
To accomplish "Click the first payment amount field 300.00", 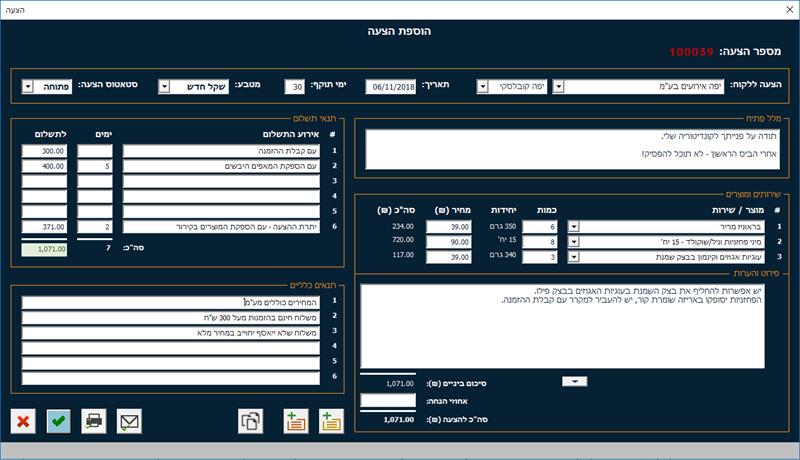I will coord(44,151).
